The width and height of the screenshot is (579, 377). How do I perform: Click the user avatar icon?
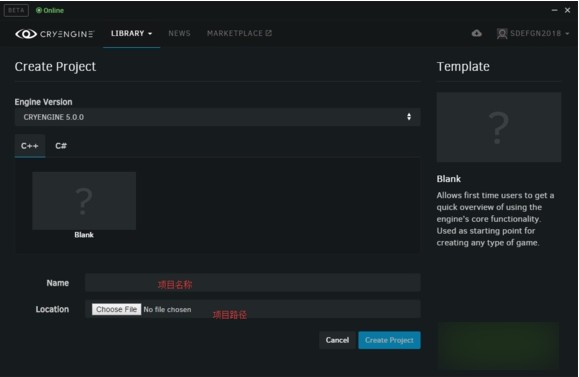502,34
